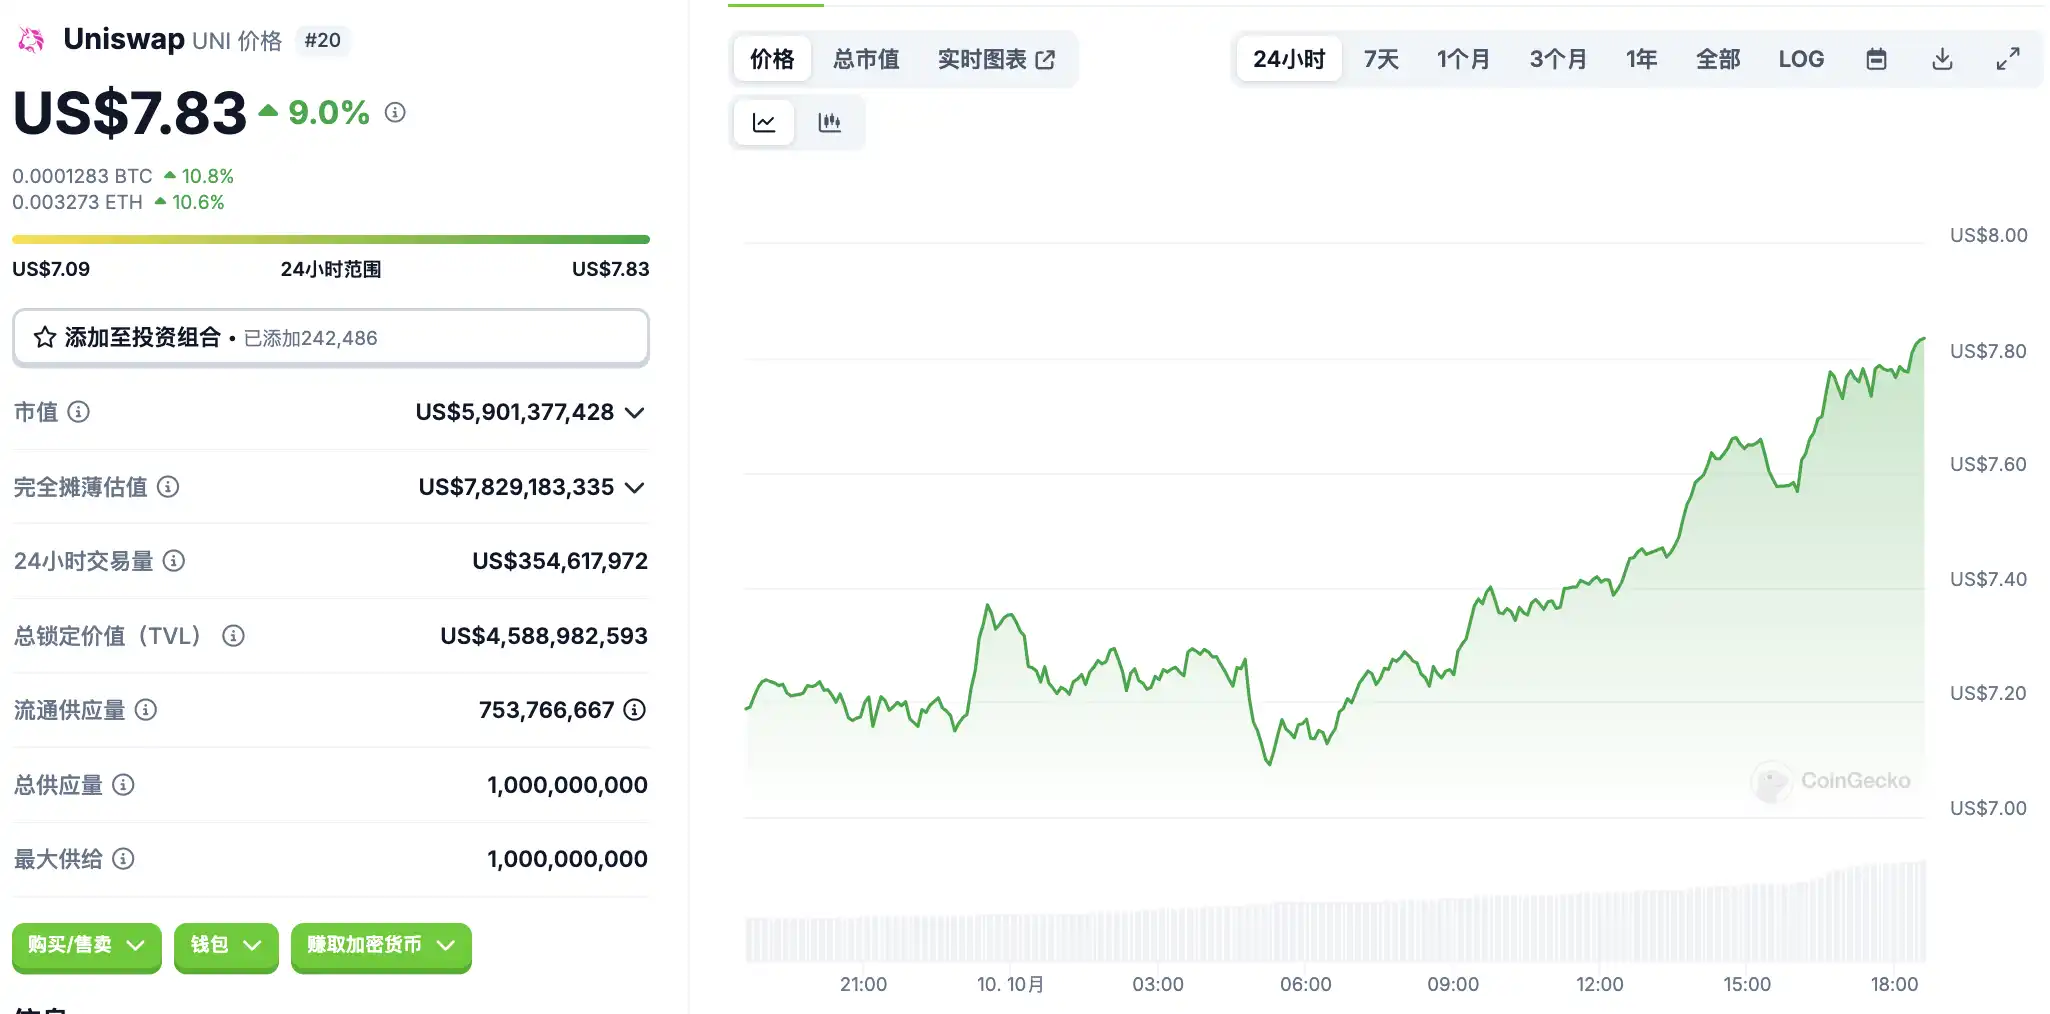The height and width of the screenshot is (1014, 2050).
Task: Toggle the LOG scale option
Action: pyautogui.click(x=1801, y=59)
